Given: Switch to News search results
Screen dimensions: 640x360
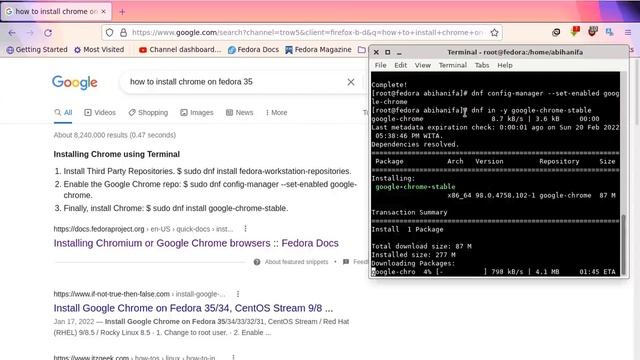Looking at the screenshot, I should pyautogui.click(x=240, y=112).
